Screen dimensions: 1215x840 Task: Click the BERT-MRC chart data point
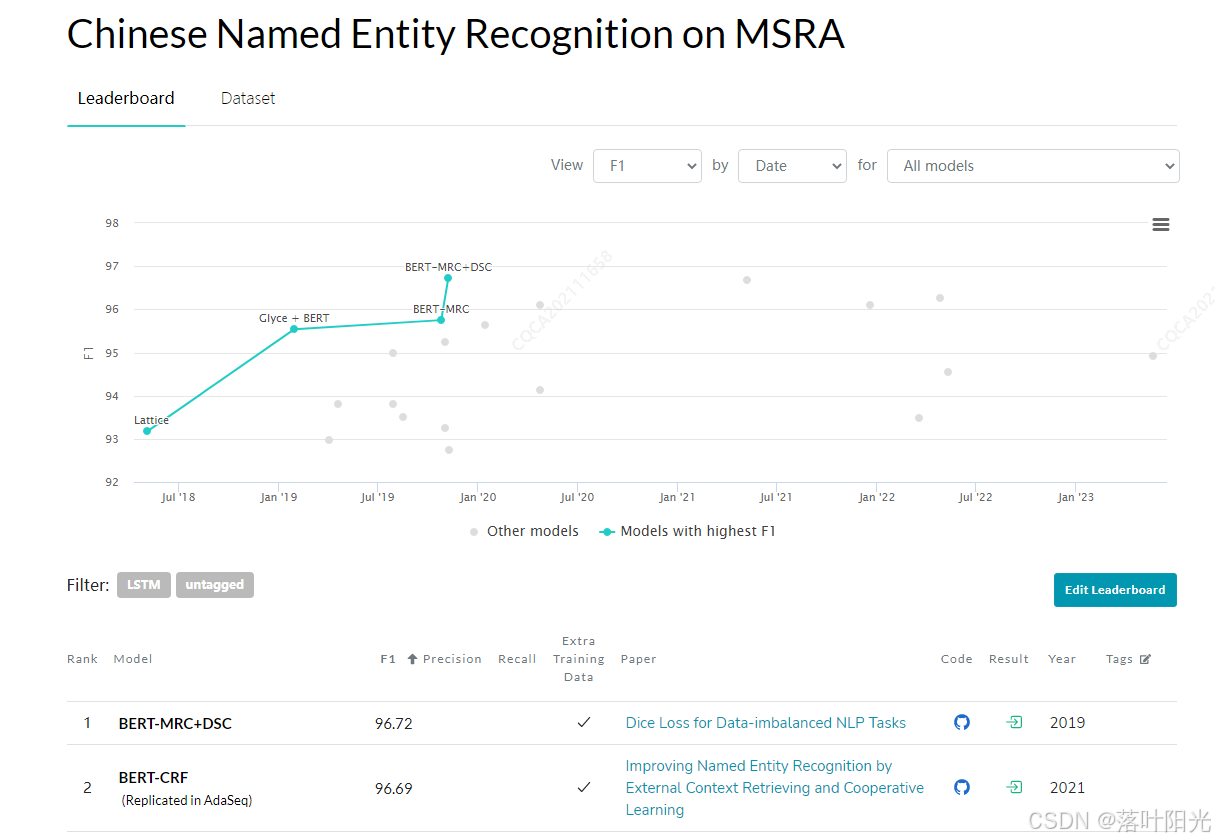click(441, 320)
